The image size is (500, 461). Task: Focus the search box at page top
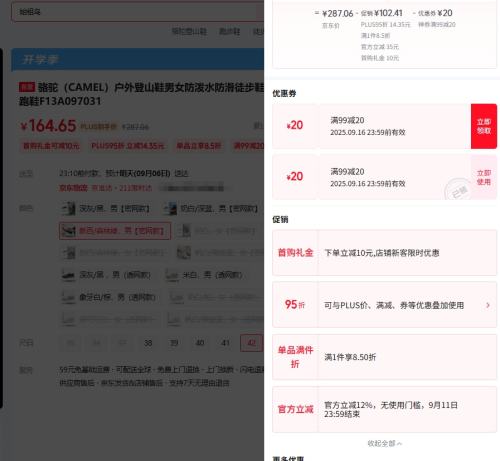[x=138, y=12]
